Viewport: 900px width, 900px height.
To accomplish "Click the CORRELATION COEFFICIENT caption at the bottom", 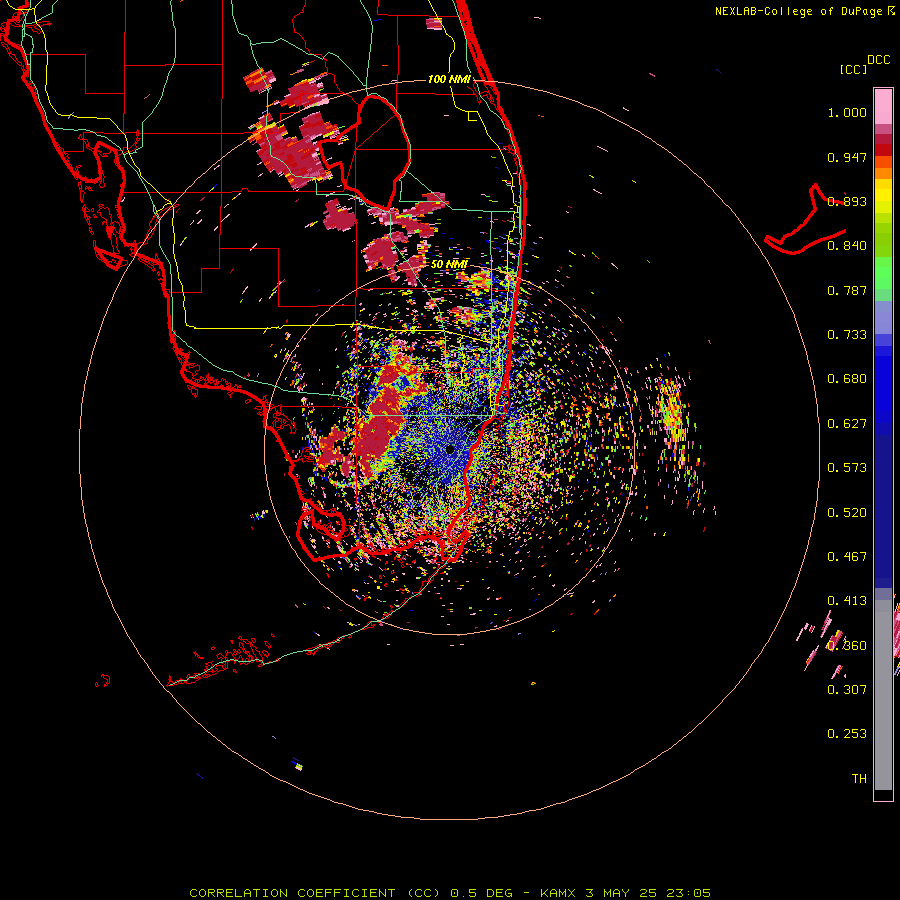I will click(450, 893).
